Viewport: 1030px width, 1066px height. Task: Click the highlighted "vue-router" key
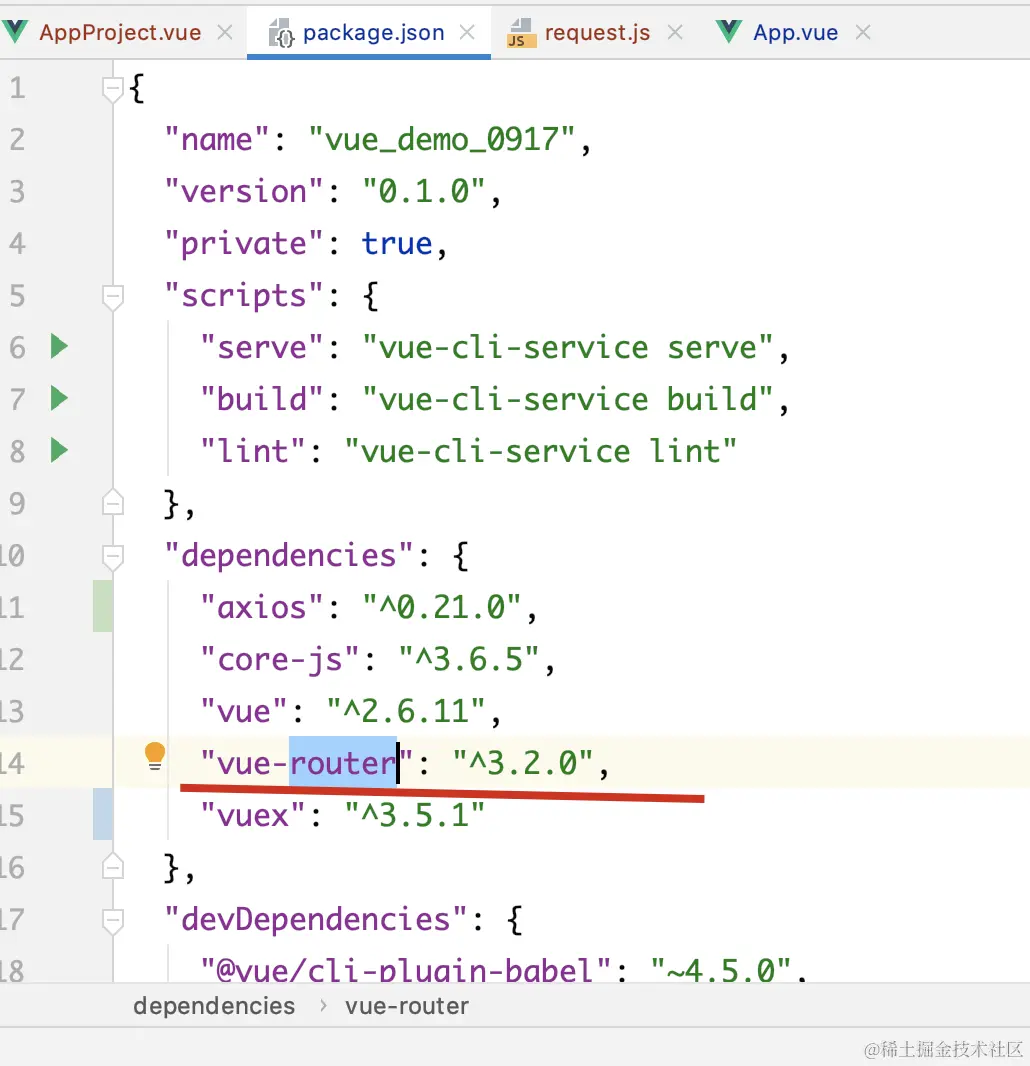coord(307,763)
